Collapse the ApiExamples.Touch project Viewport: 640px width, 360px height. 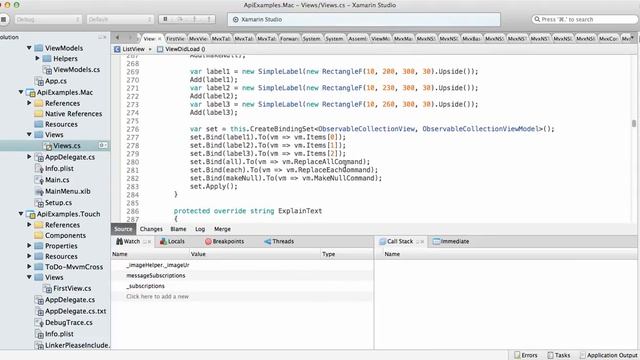point(21,214)
